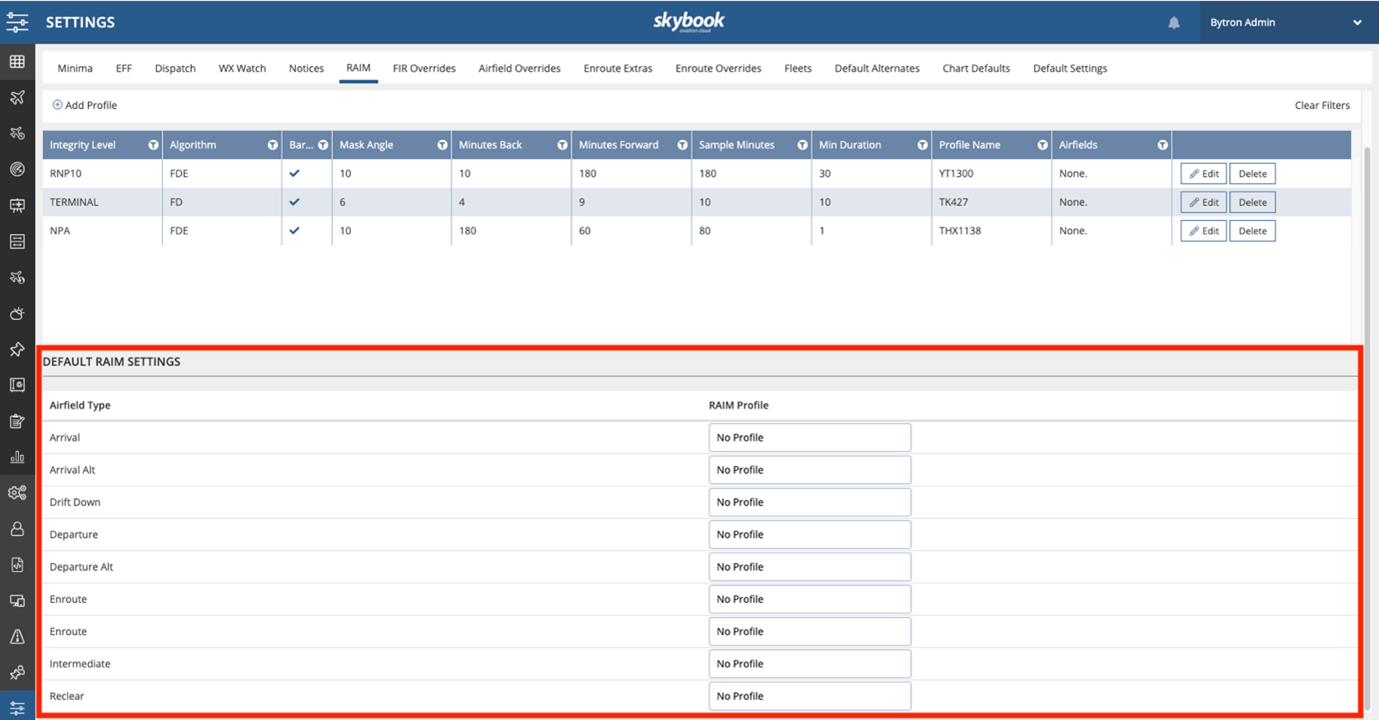Click the Baro checkmark in RNP10 row
The width and height of the screenshot is (1379, 720).
[x=294, y=173]
